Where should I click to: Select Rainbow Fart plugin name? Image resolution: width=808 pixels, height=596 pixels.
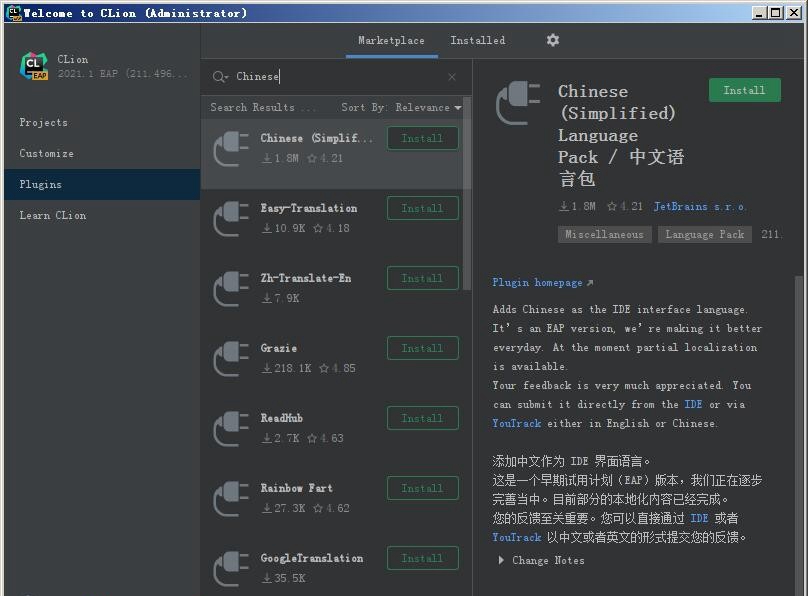point(296,488)
